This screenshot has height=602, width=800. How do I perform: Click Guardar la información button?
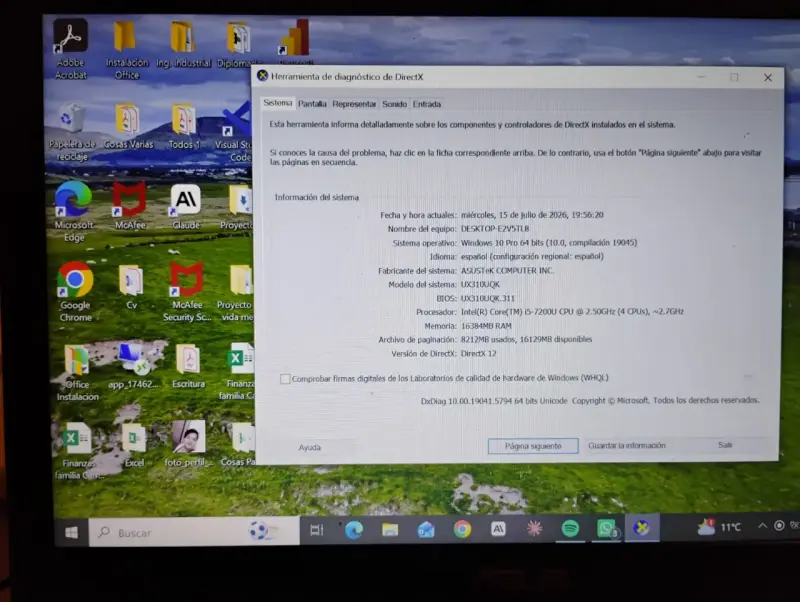[627, 445]
